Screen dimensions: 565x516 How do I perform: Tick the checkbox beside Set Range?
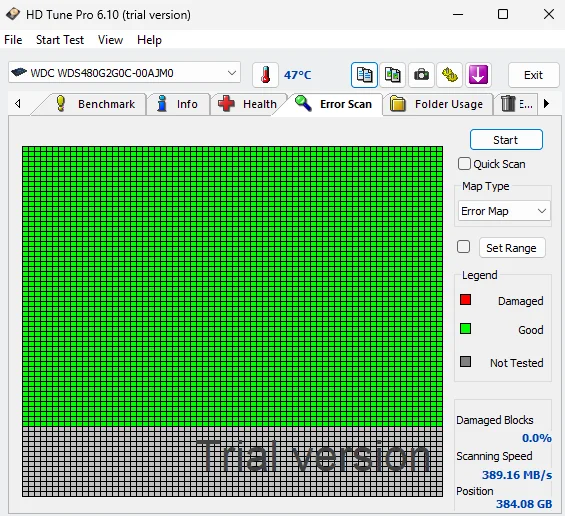[463, 247]
